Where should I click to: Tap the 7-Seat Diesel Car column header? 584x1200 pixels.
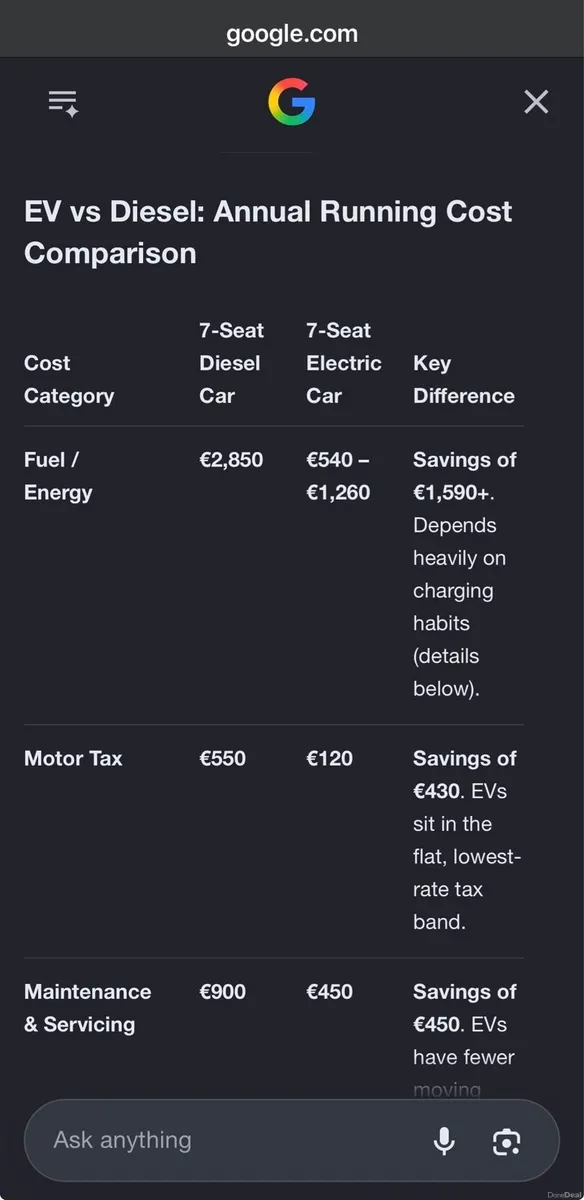tap(231, 363)
